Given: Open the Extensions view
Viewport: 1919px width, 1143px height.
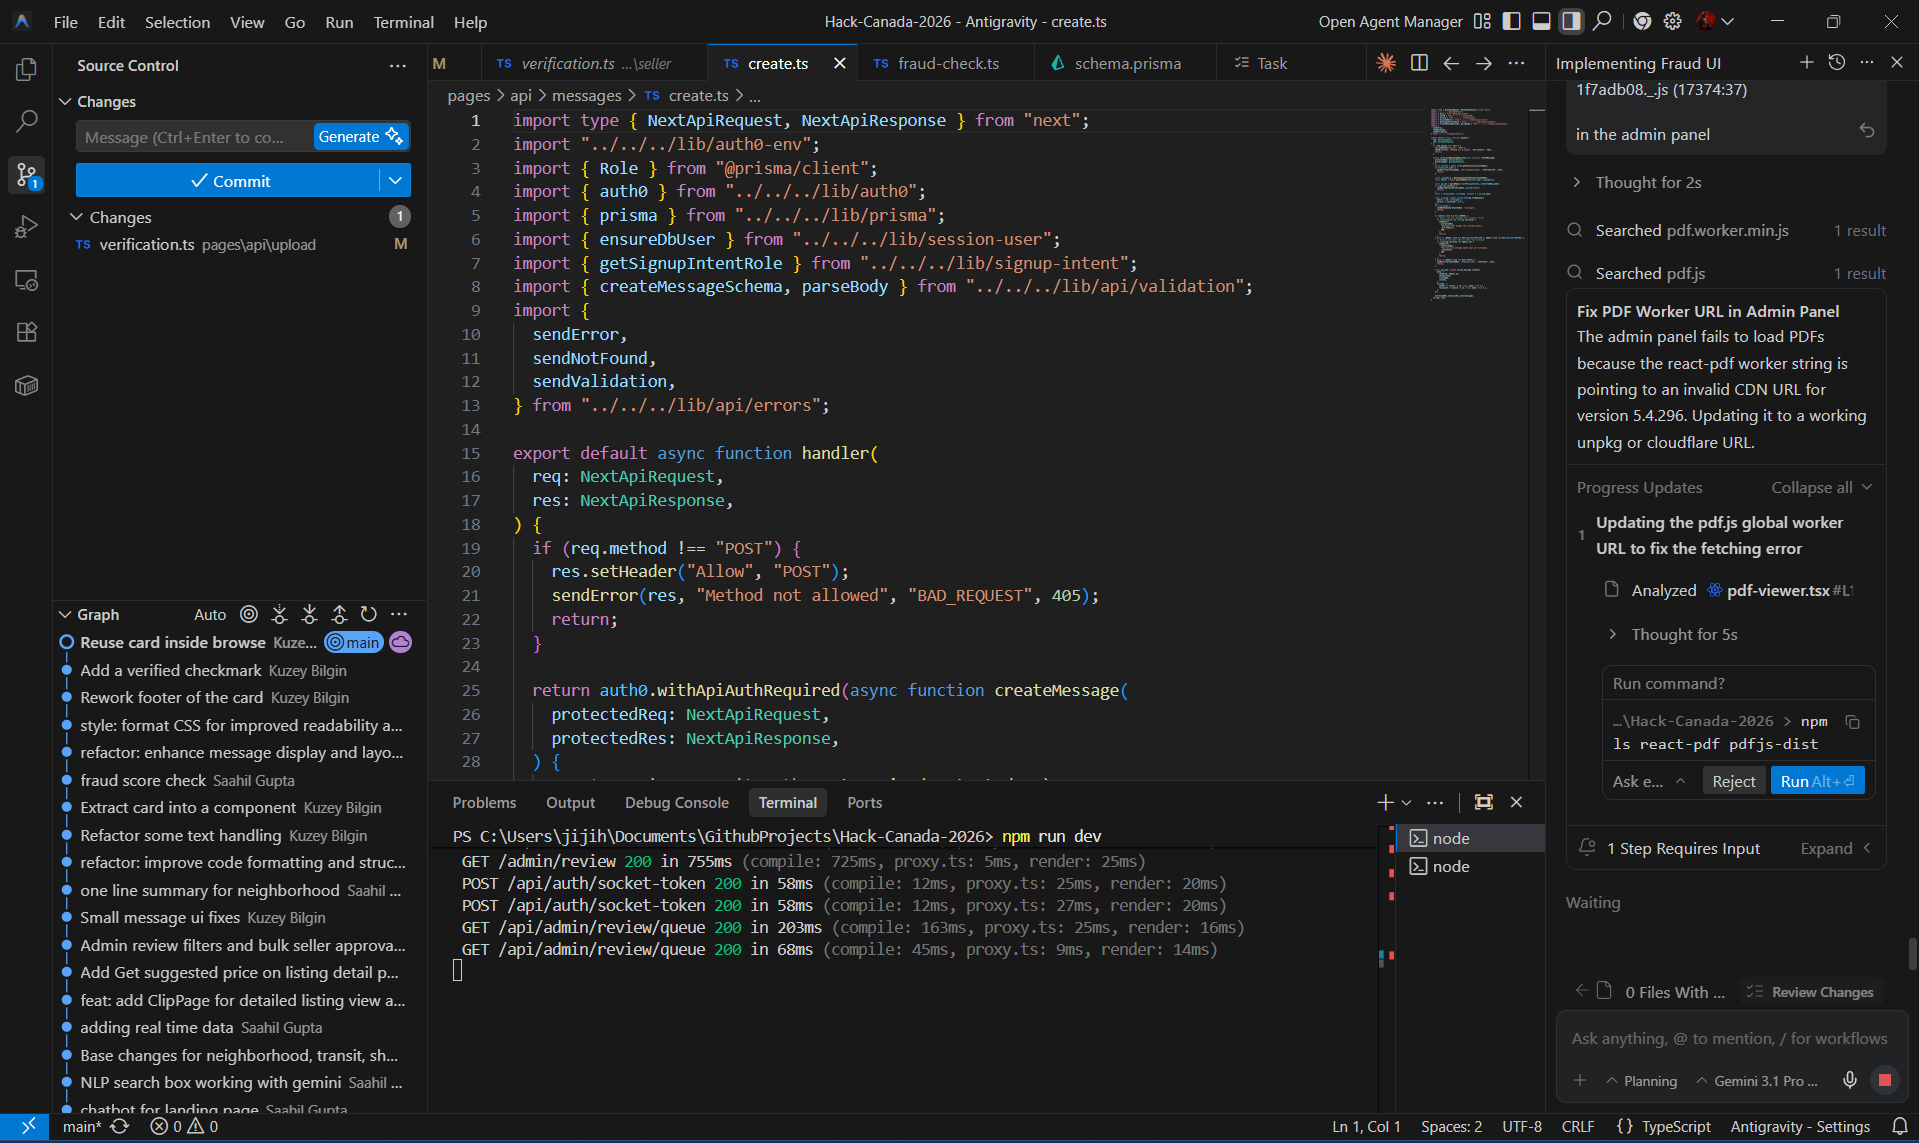Looking at the screenshot, I should 27,333.
